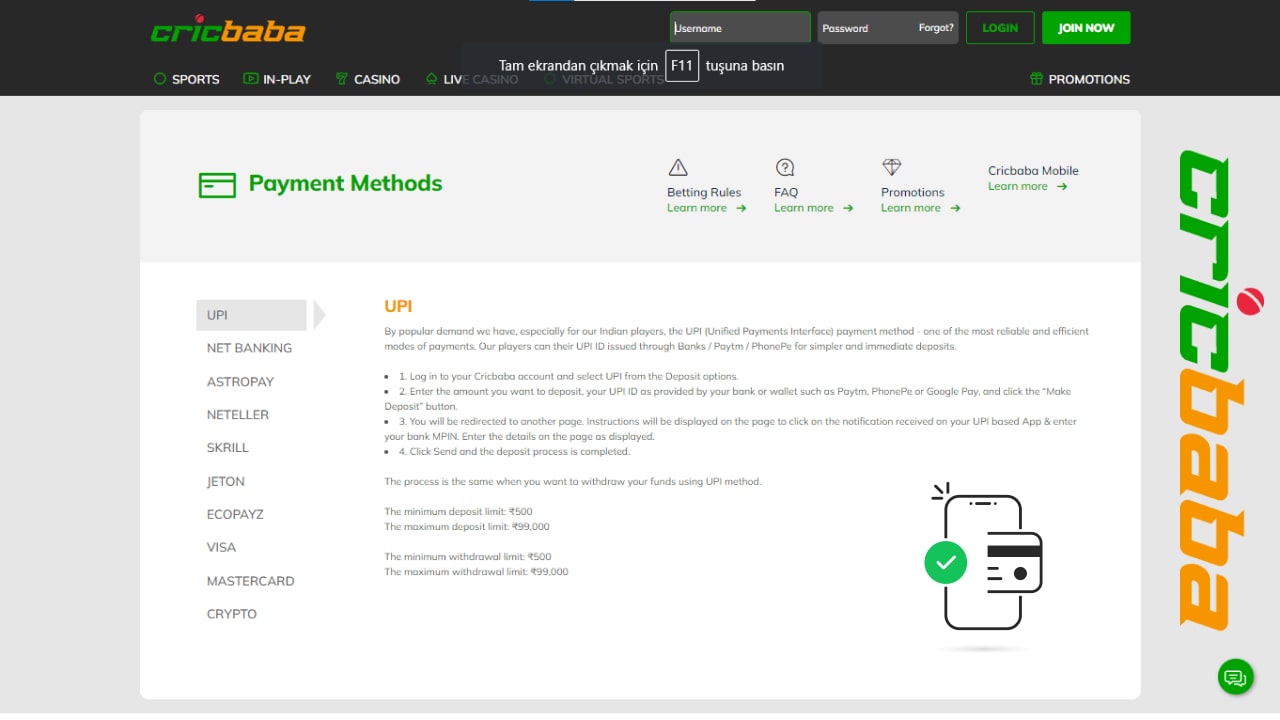The width and height of the screenshot is (1280, 720).
Task: Select the Ecopayz payment tab
Action: click(x=235, y=514)
